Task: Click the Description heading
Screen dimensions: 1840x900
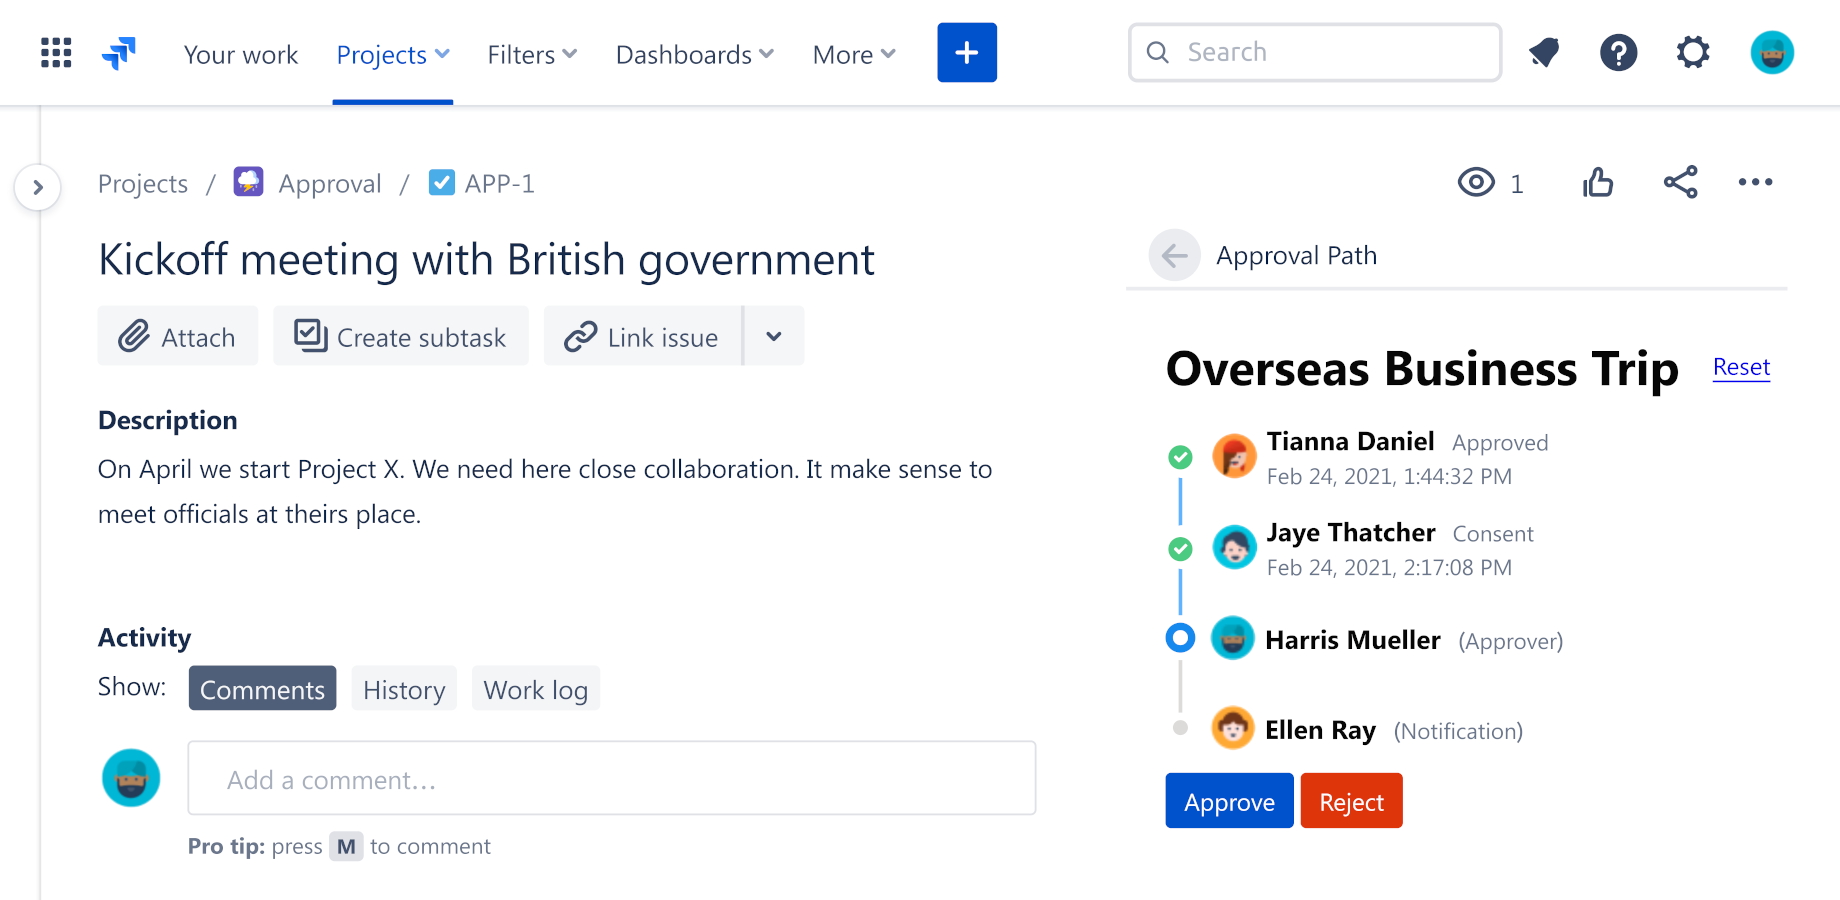Action: [x=167, y=420]
